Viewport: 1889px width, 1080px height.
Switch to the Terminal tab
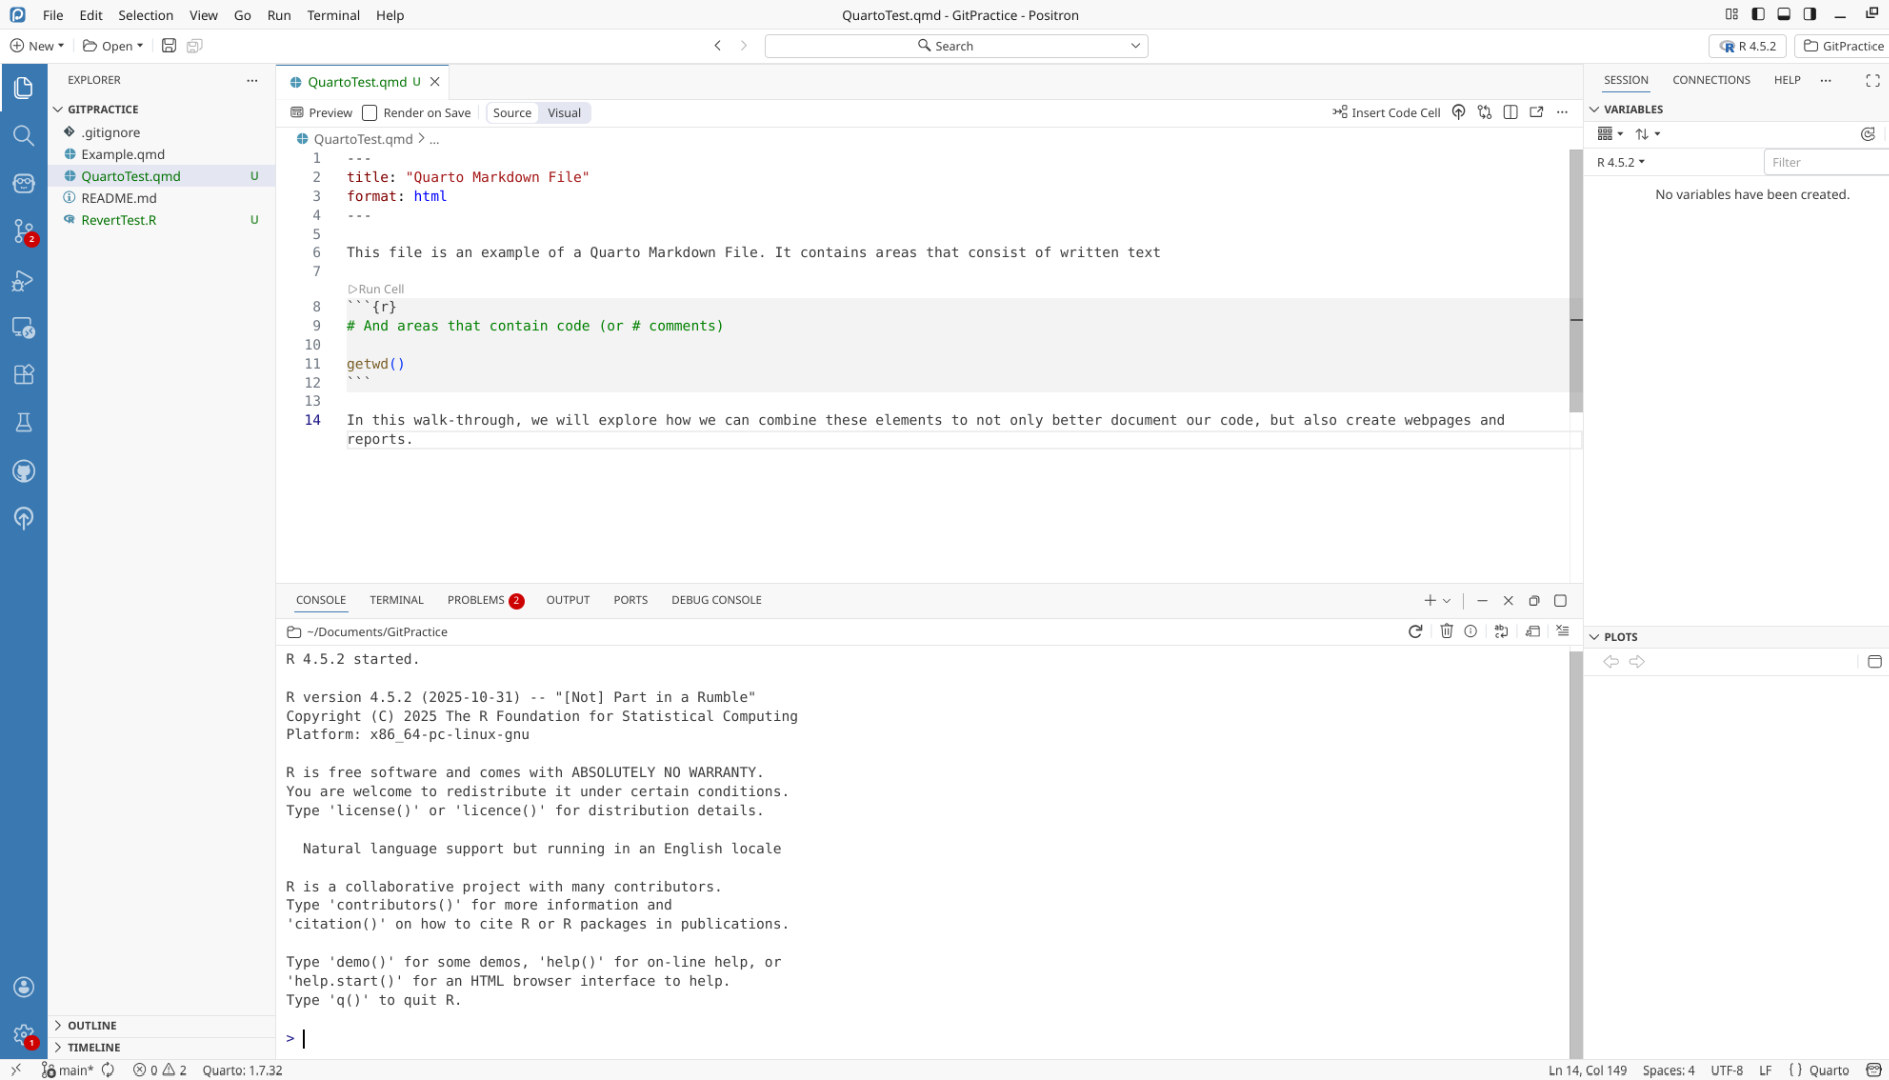(396, 600)
